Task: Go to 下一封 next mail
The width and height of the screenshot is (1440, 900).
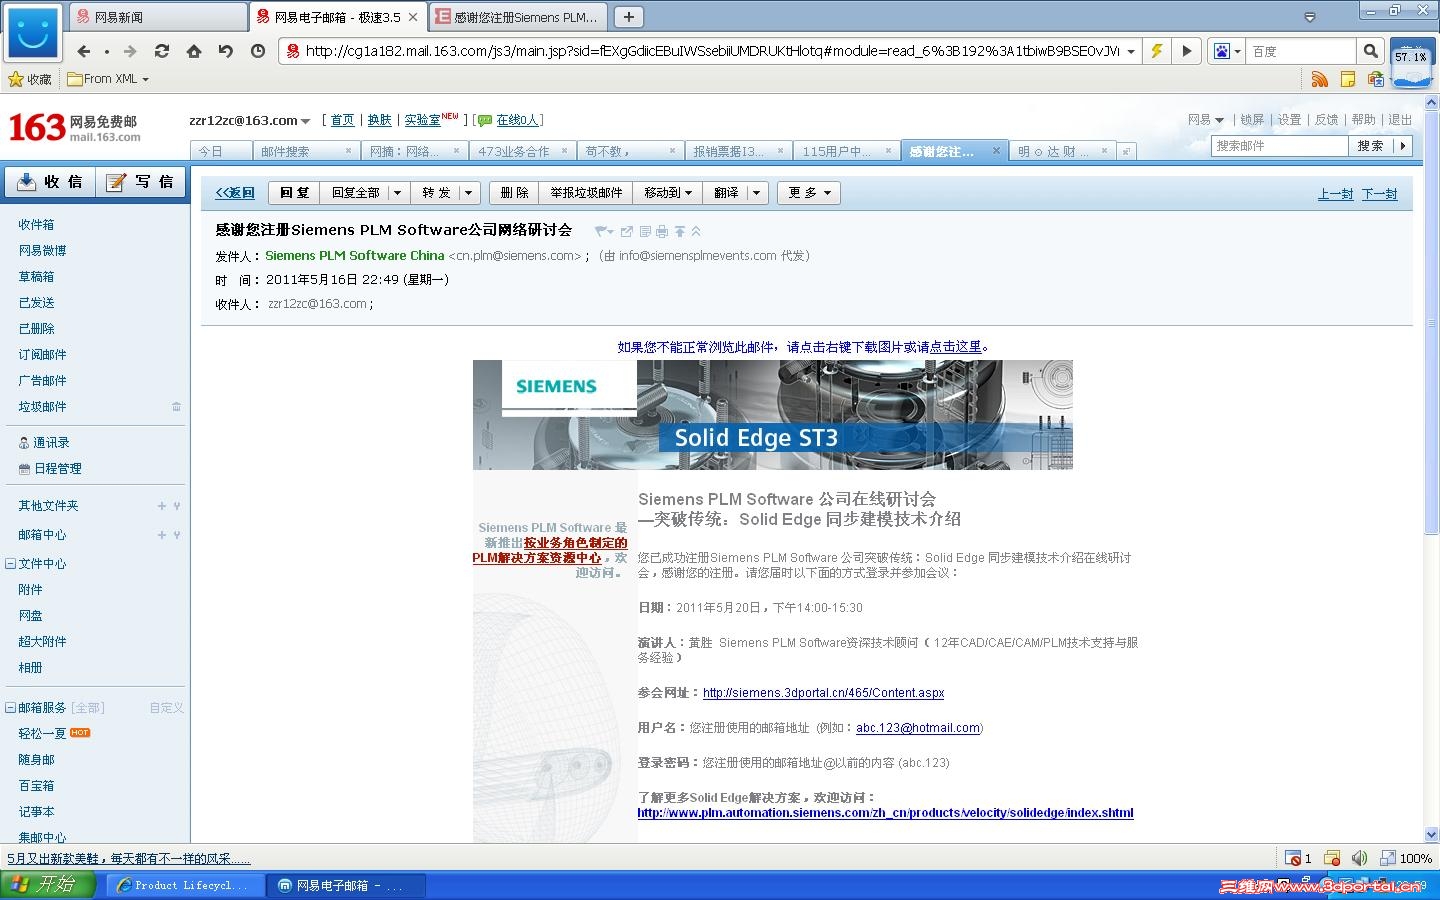Action: [1379, 194]
